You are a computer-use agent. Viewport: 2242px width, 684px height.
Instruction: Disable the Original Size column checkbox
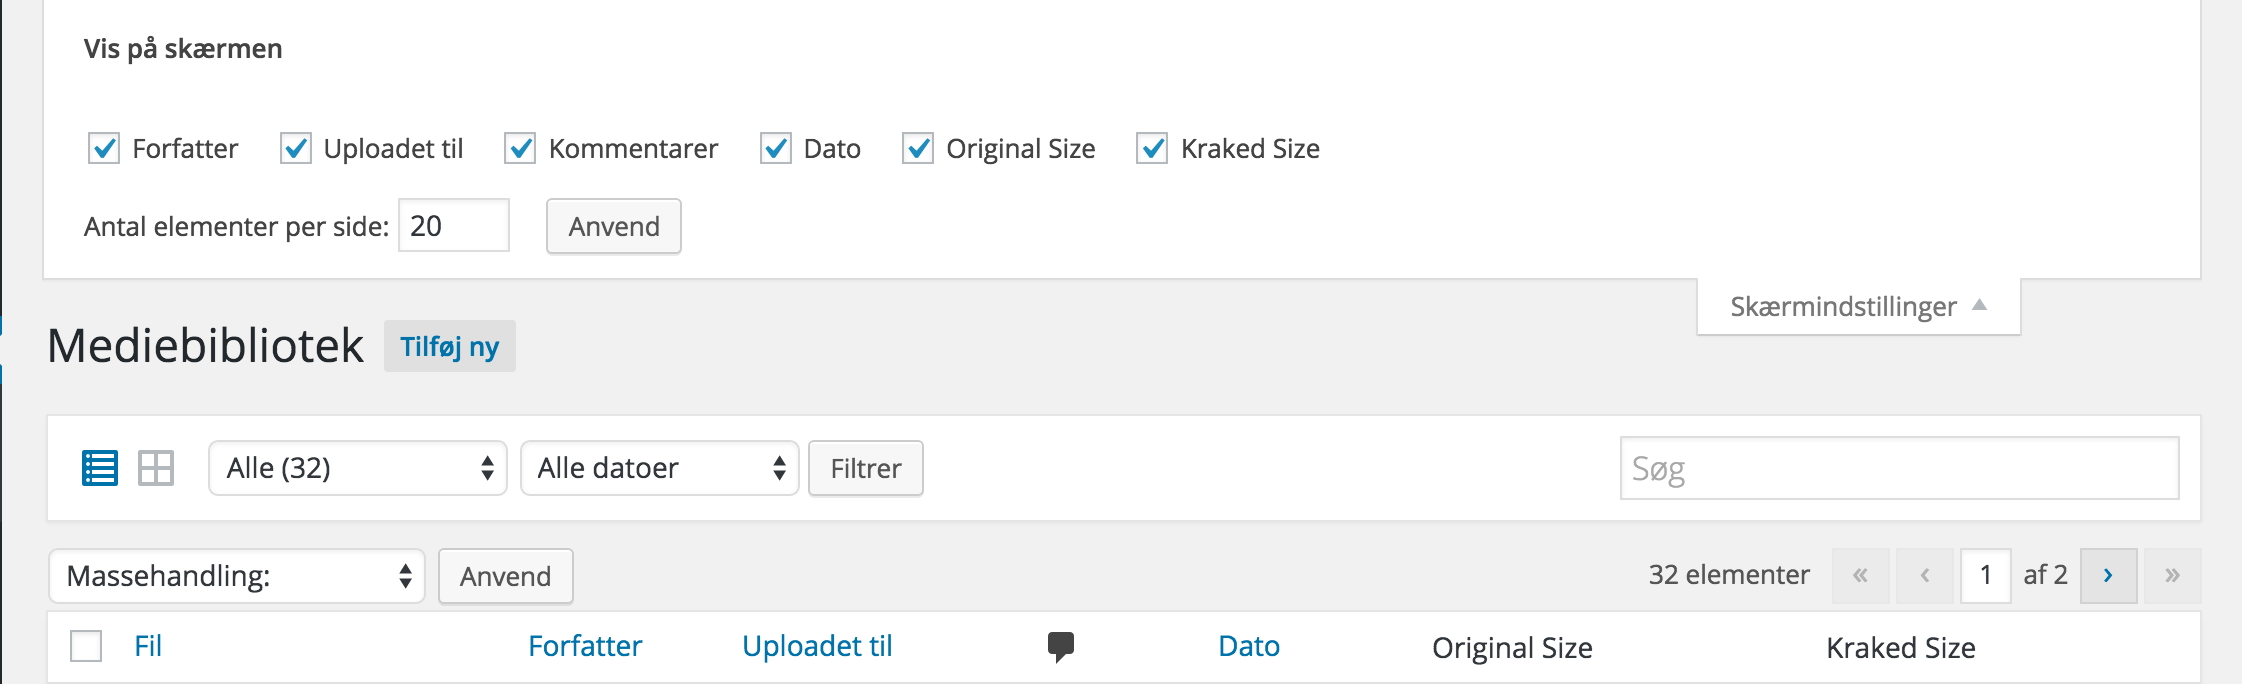918,148
